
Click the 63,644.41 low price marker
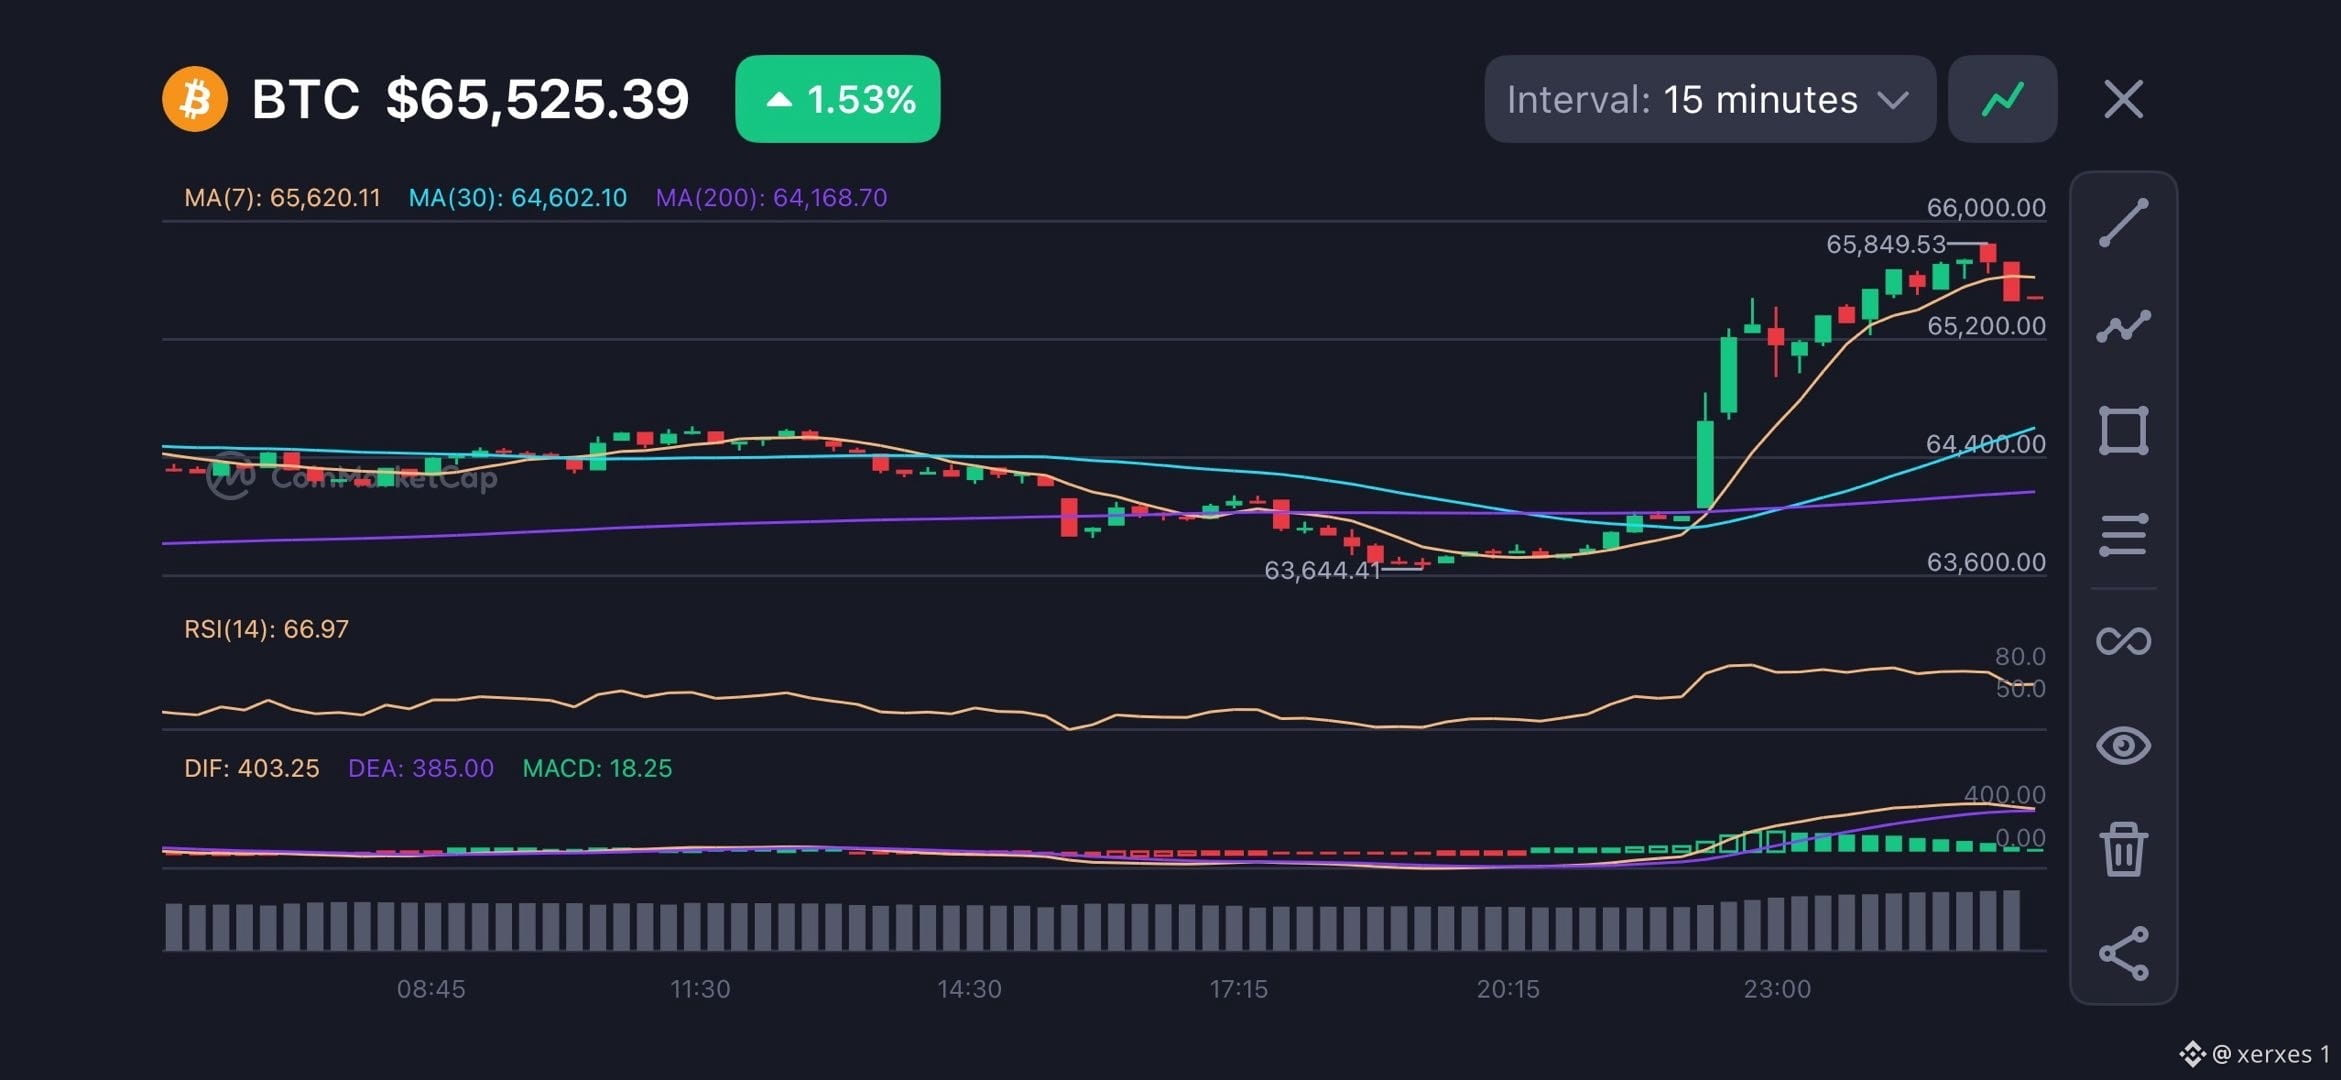tap(1322, 570)
